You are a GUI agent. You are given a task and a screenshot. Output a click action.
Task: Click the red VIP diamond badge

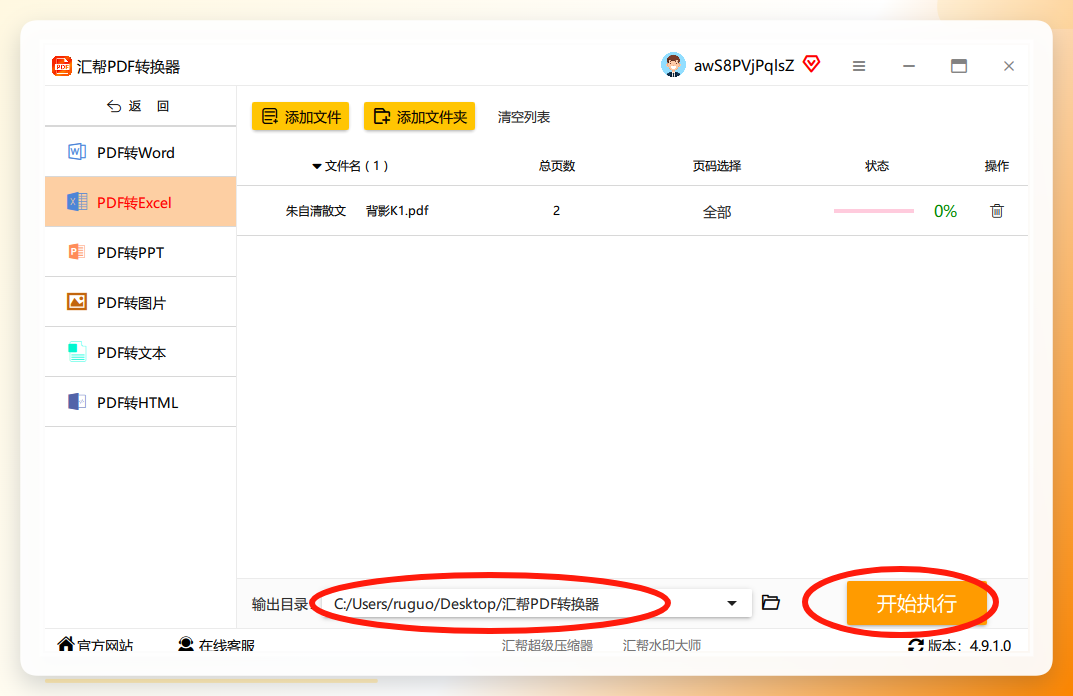point(812,64)
